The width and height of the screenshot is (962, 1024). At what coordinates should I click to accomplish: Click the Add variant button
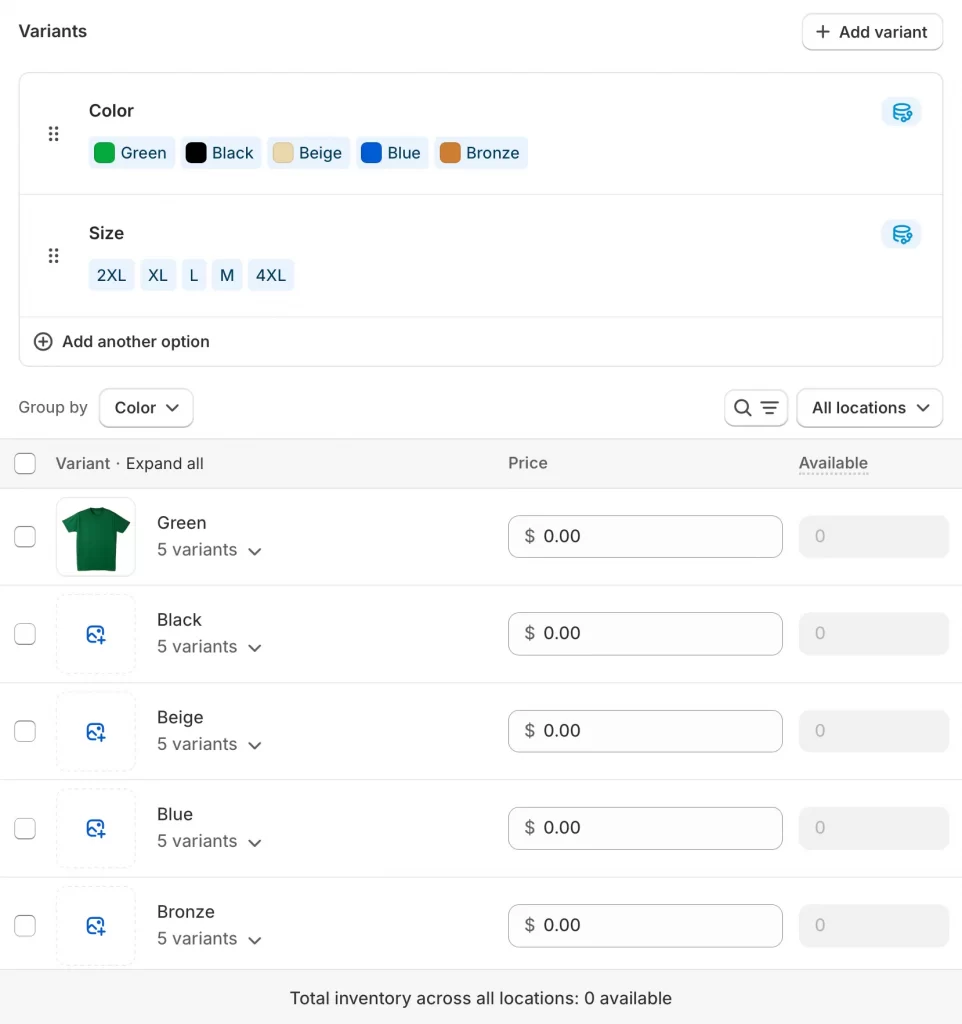(871, 31)
